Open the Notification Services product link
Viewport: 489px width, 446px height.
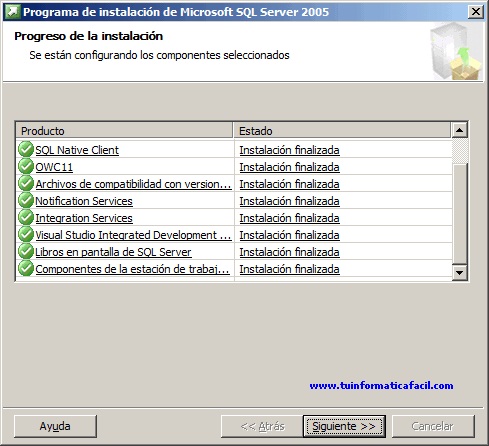(x=84, y=201)
